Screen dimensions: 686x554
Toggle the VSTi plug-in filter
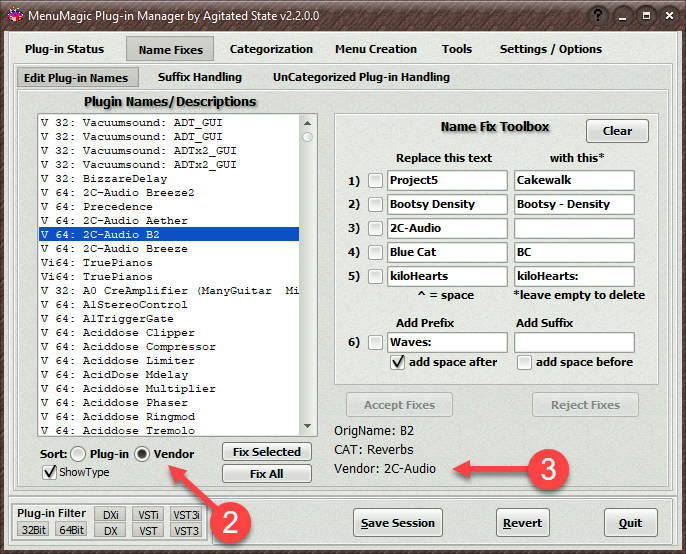pos(148,515)
